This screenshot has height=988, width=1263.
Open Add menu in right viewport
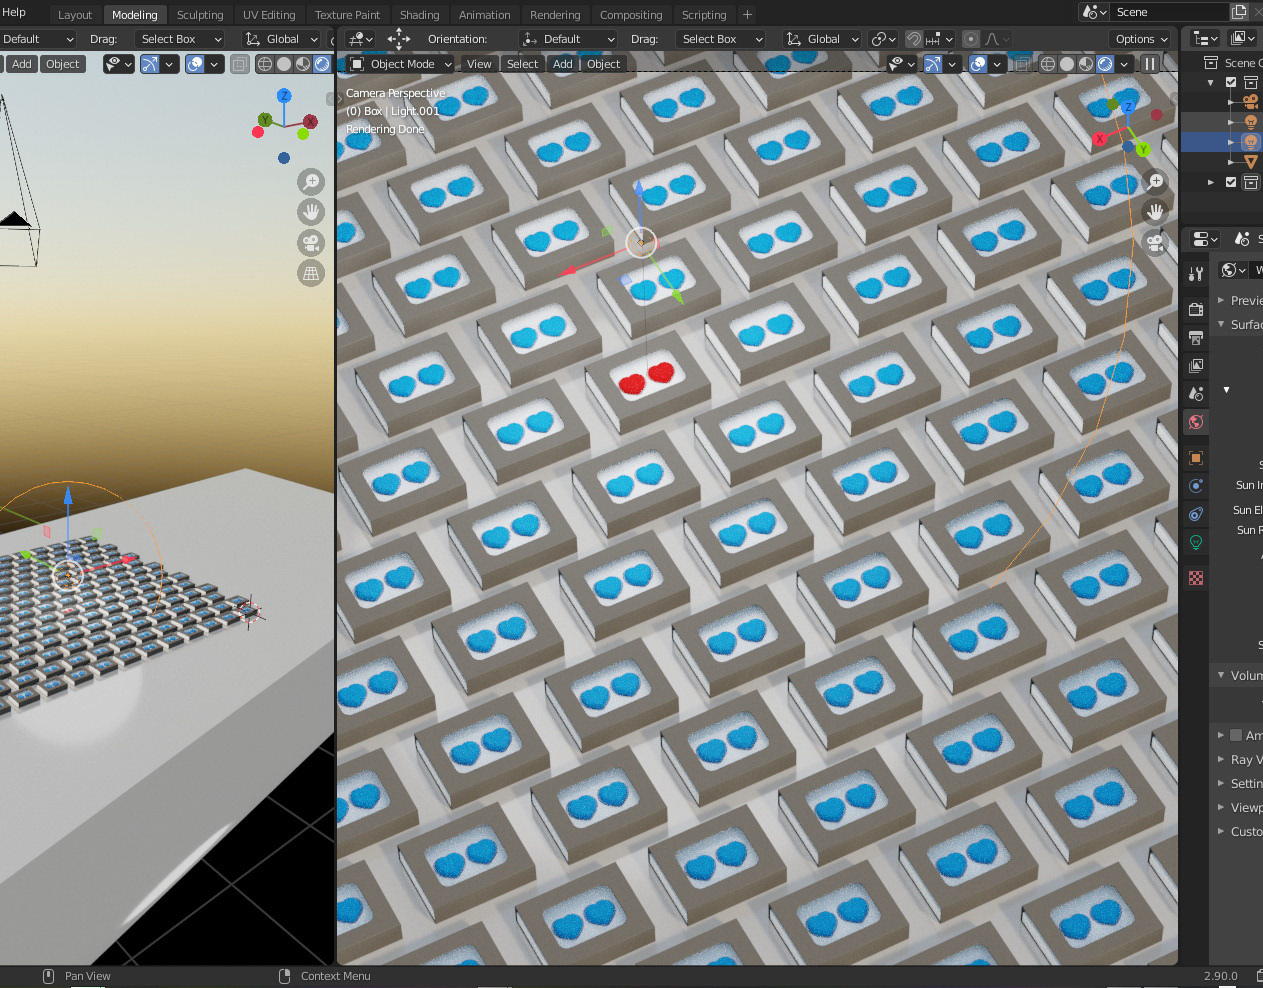pos(563,64)
